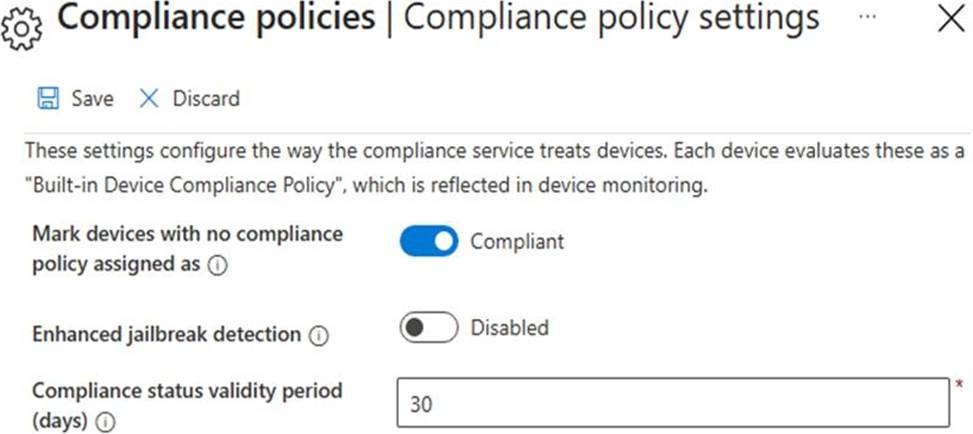Viewport: 973px width, 434px height.
Task: Click the Discard button label
Action: (206, 98)
